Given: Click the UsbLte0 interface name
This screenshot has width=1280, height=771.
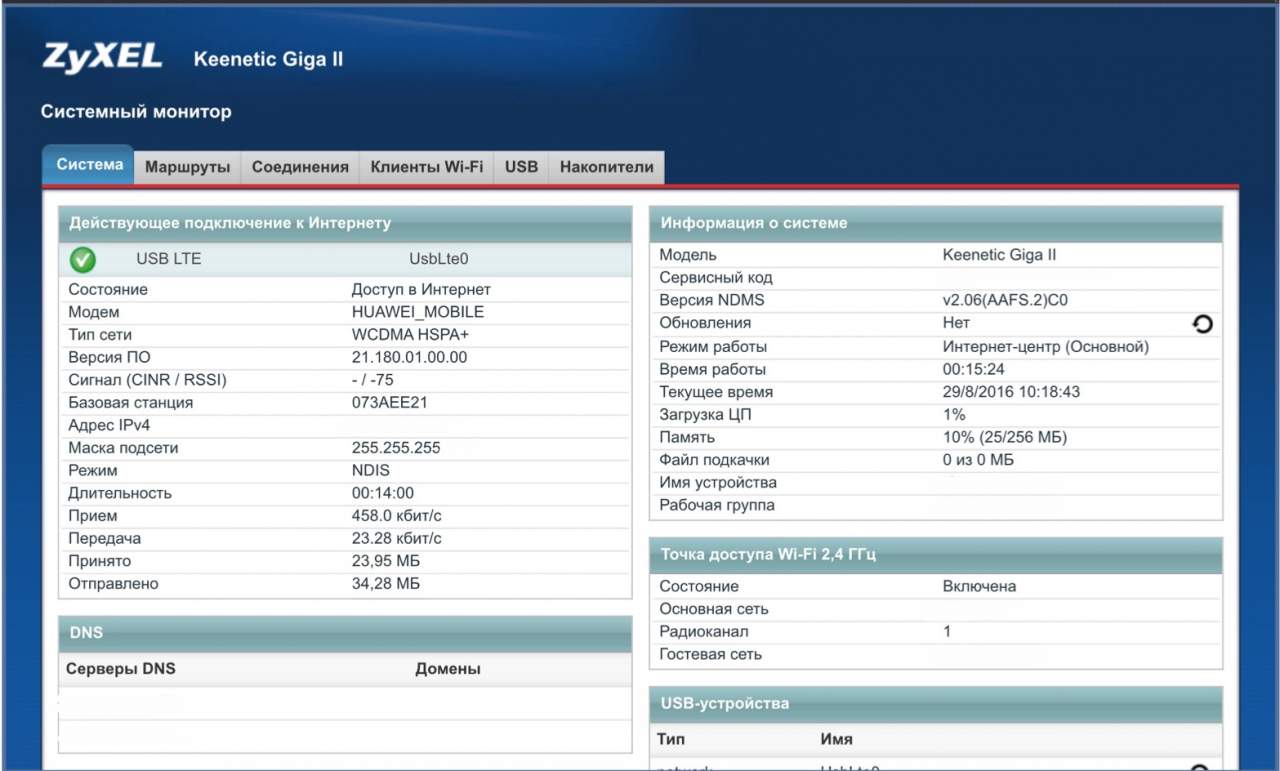Looking at the screenshot, I should pos(438,259).
